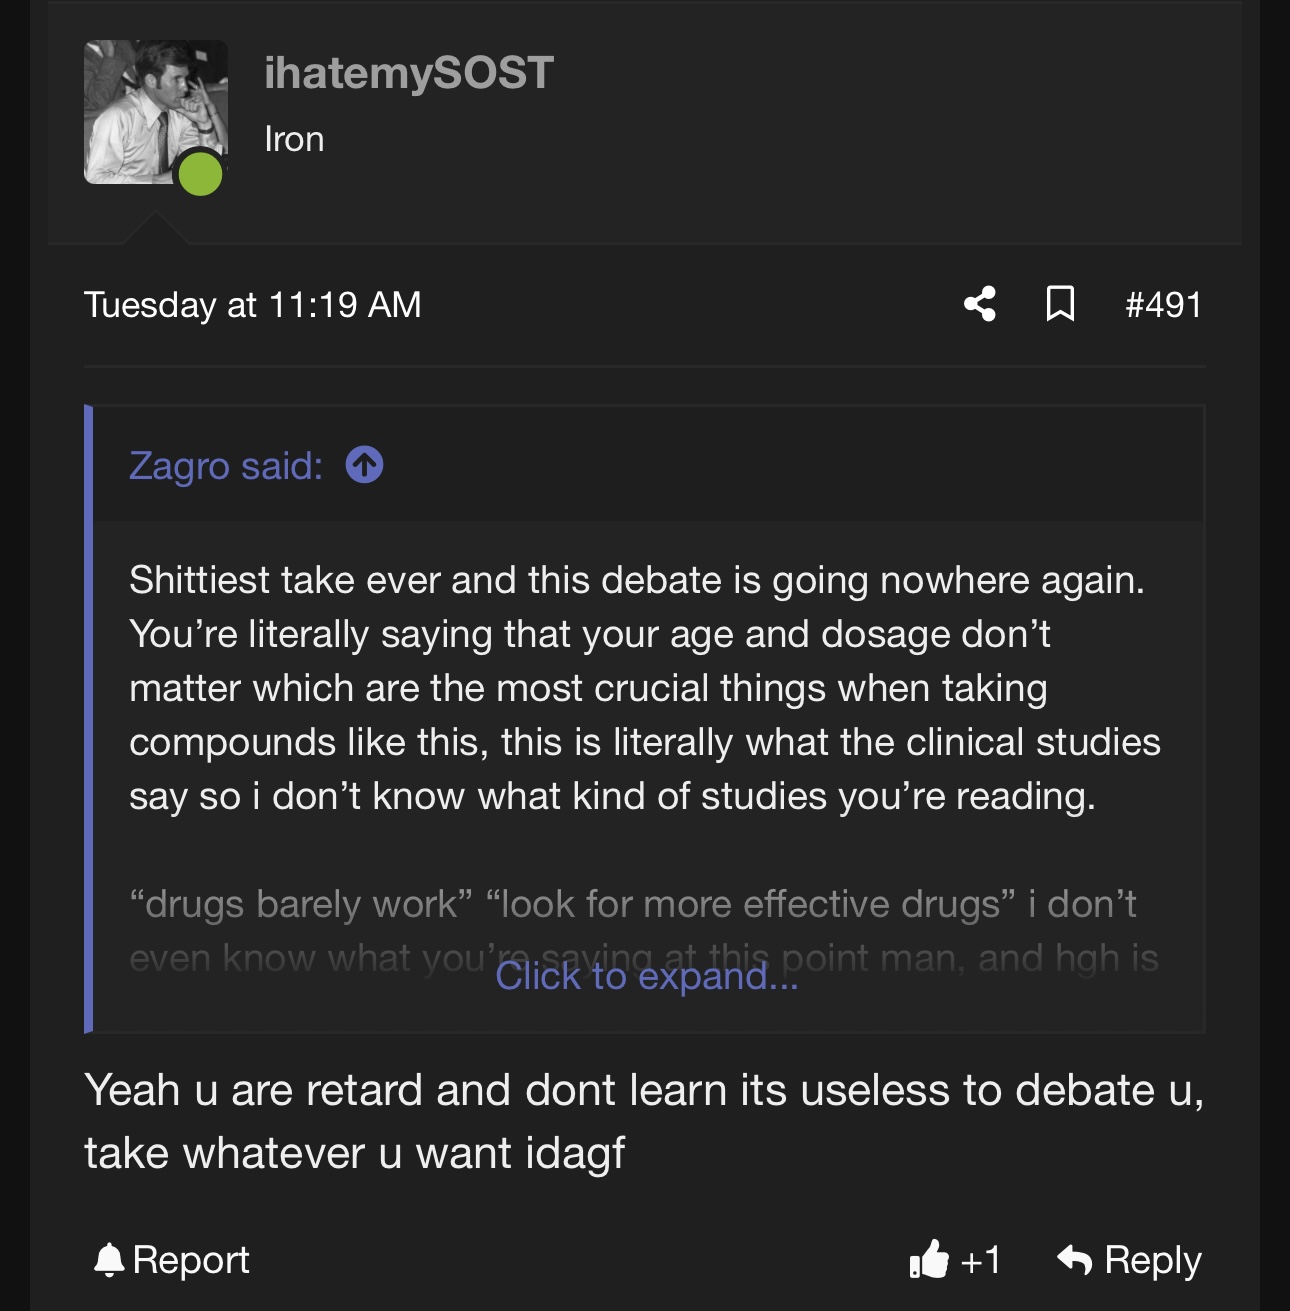The width and height of the screenshot is (1290, 1311).
Task: Click the curved reply arrow icon
Action: 1074,1259
